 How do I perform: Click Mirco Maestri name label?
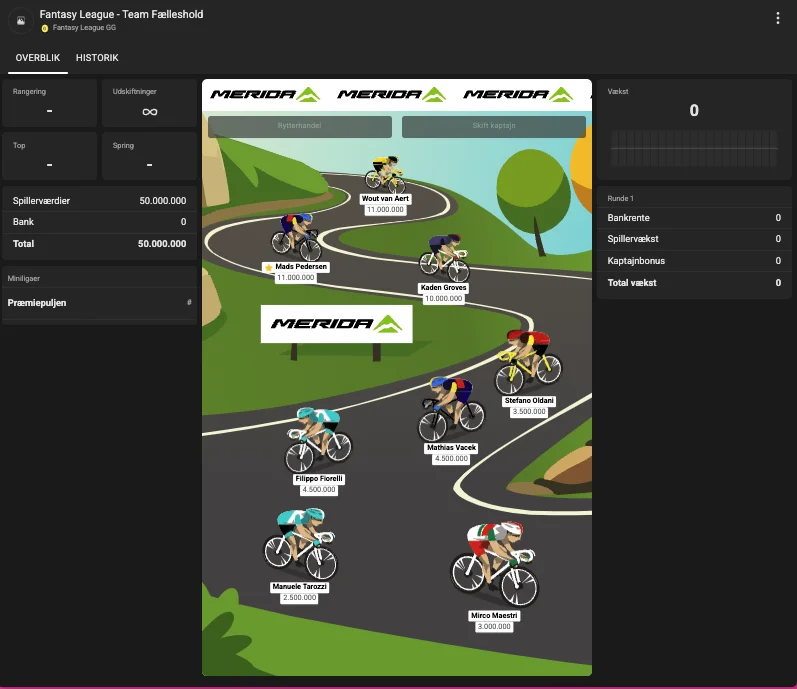tap(494, 616)
